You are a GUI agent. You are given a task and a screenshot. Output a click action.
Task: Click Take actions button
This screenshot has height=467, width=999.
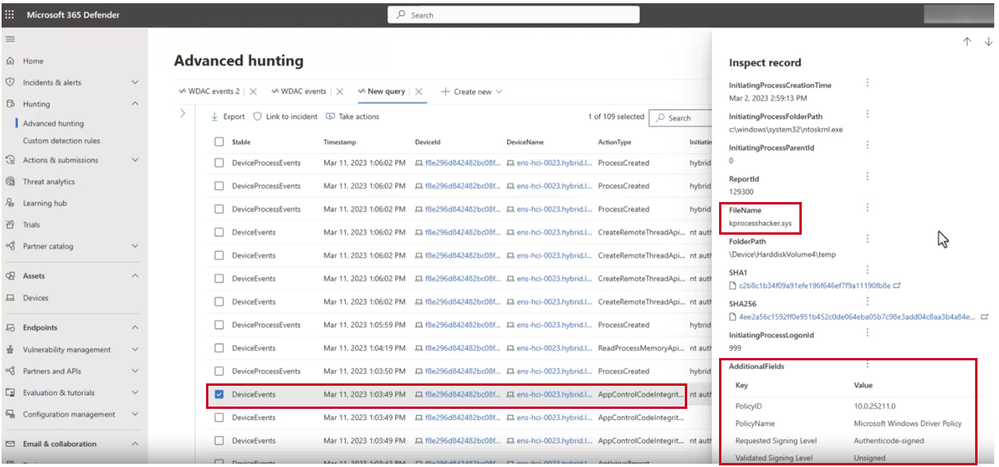pyautogui.click(x=352, y=117)
